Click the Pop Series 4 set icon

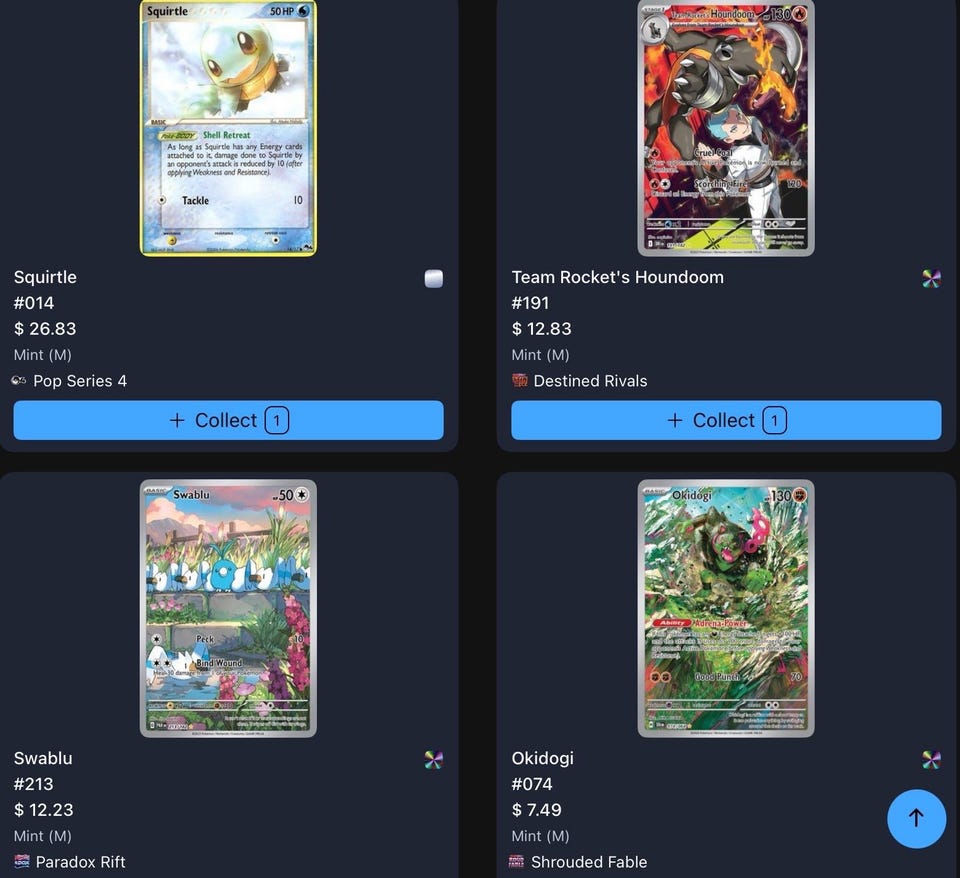pyautogui.click(x=19, y=381)
